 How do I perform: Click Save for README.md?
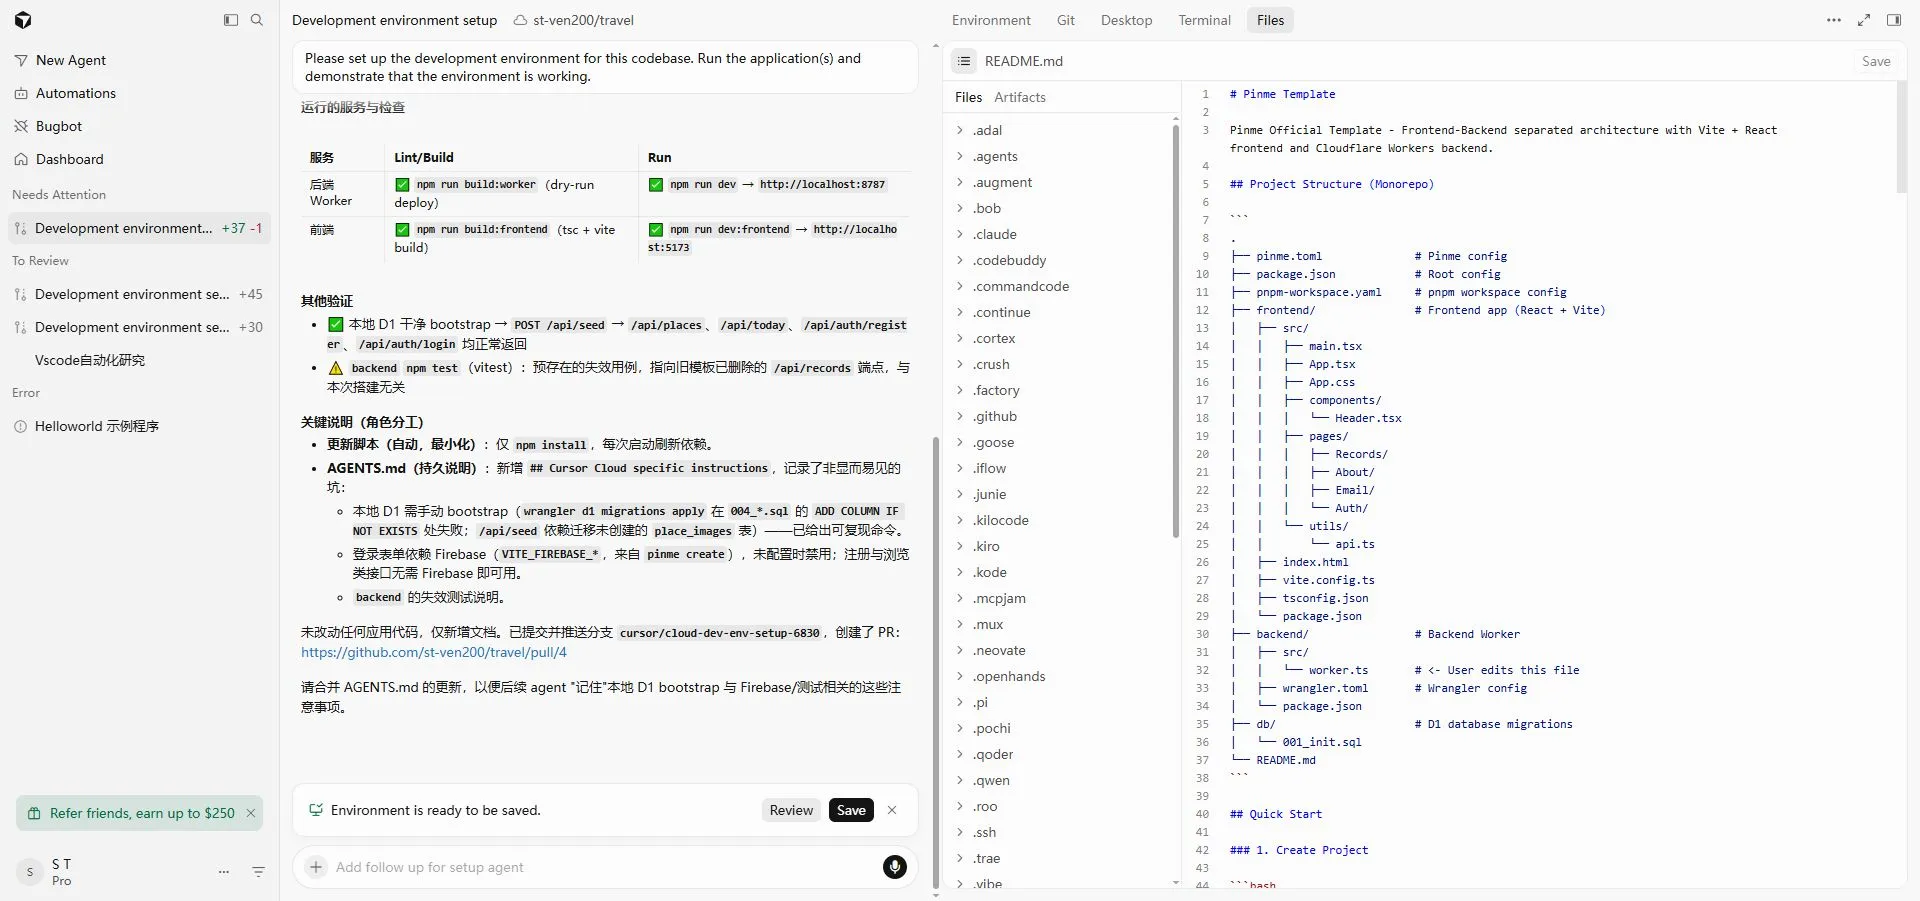1876,61
